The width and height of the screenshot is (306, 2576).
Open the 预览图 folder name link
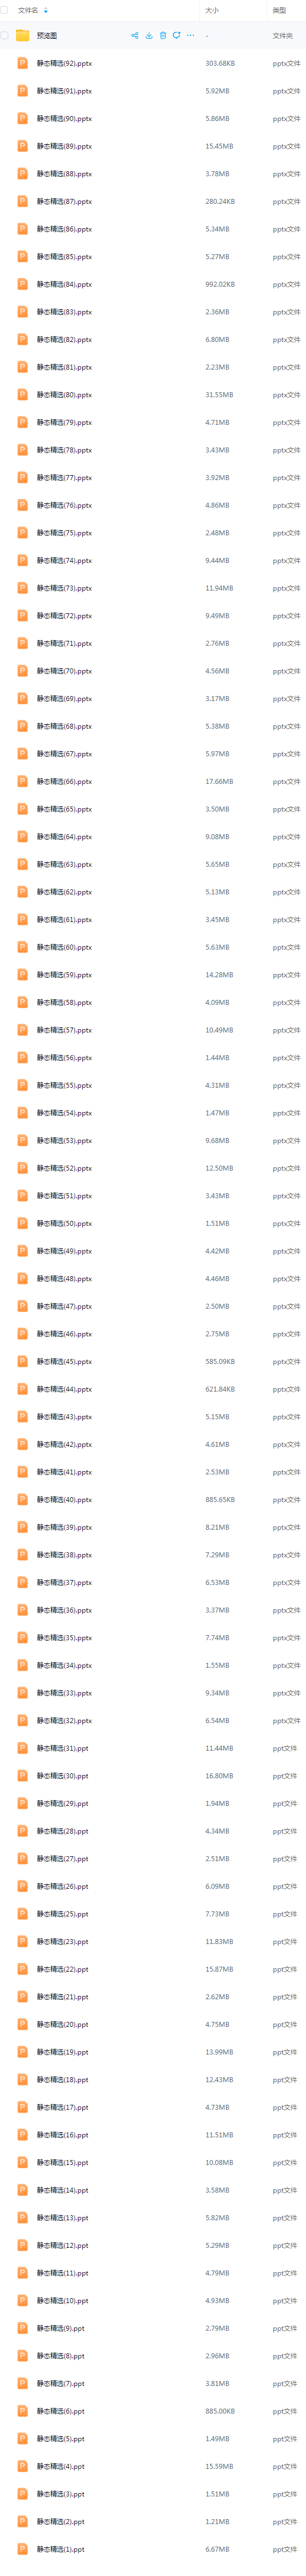coord(47,35)
